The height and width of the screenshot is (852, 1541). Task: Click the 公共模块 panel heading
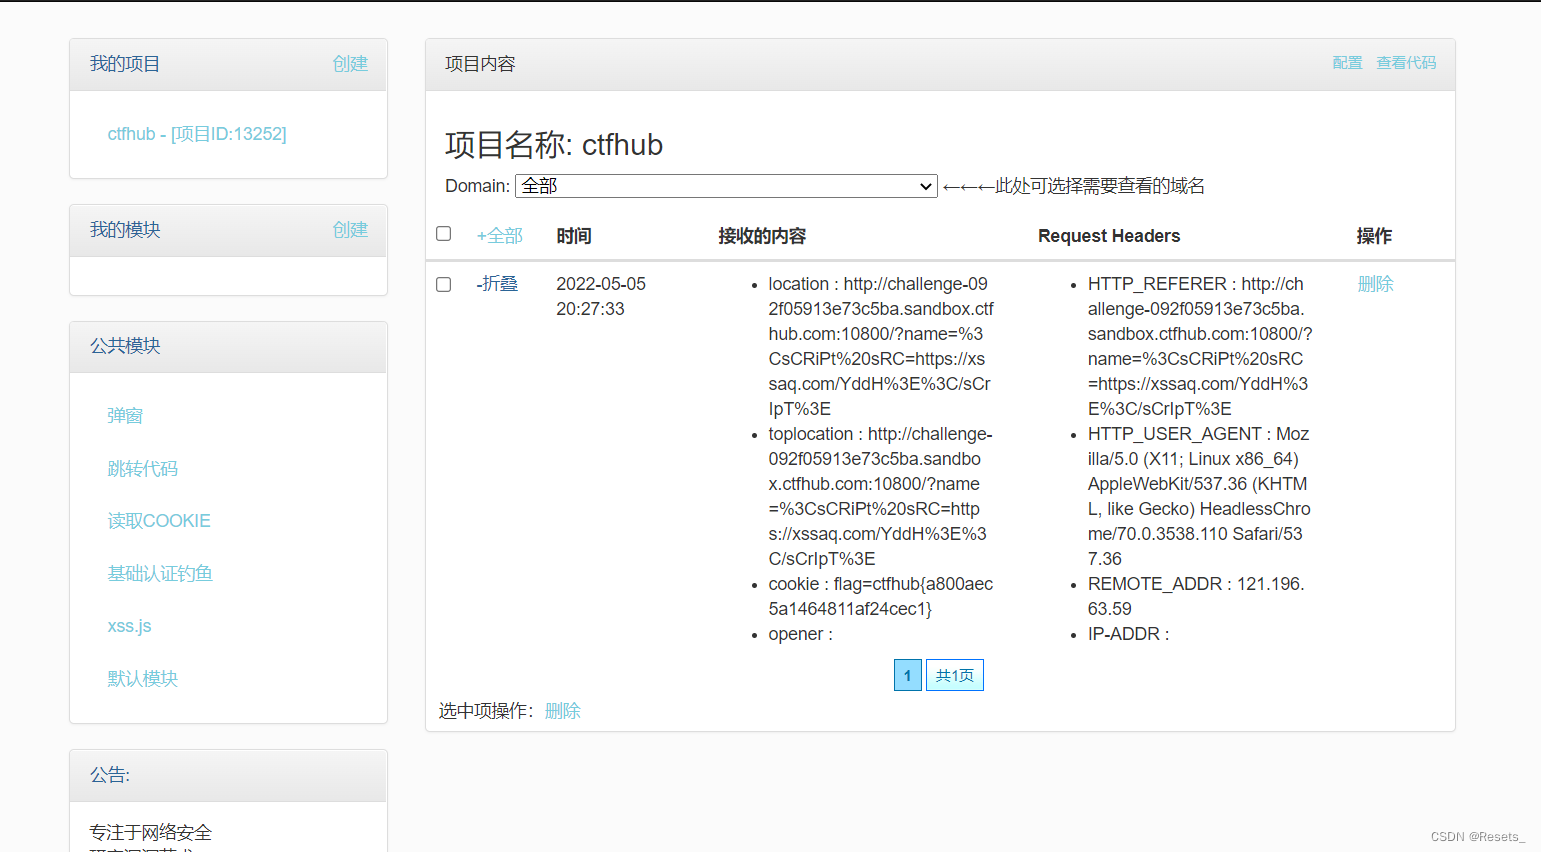point(125,346)
